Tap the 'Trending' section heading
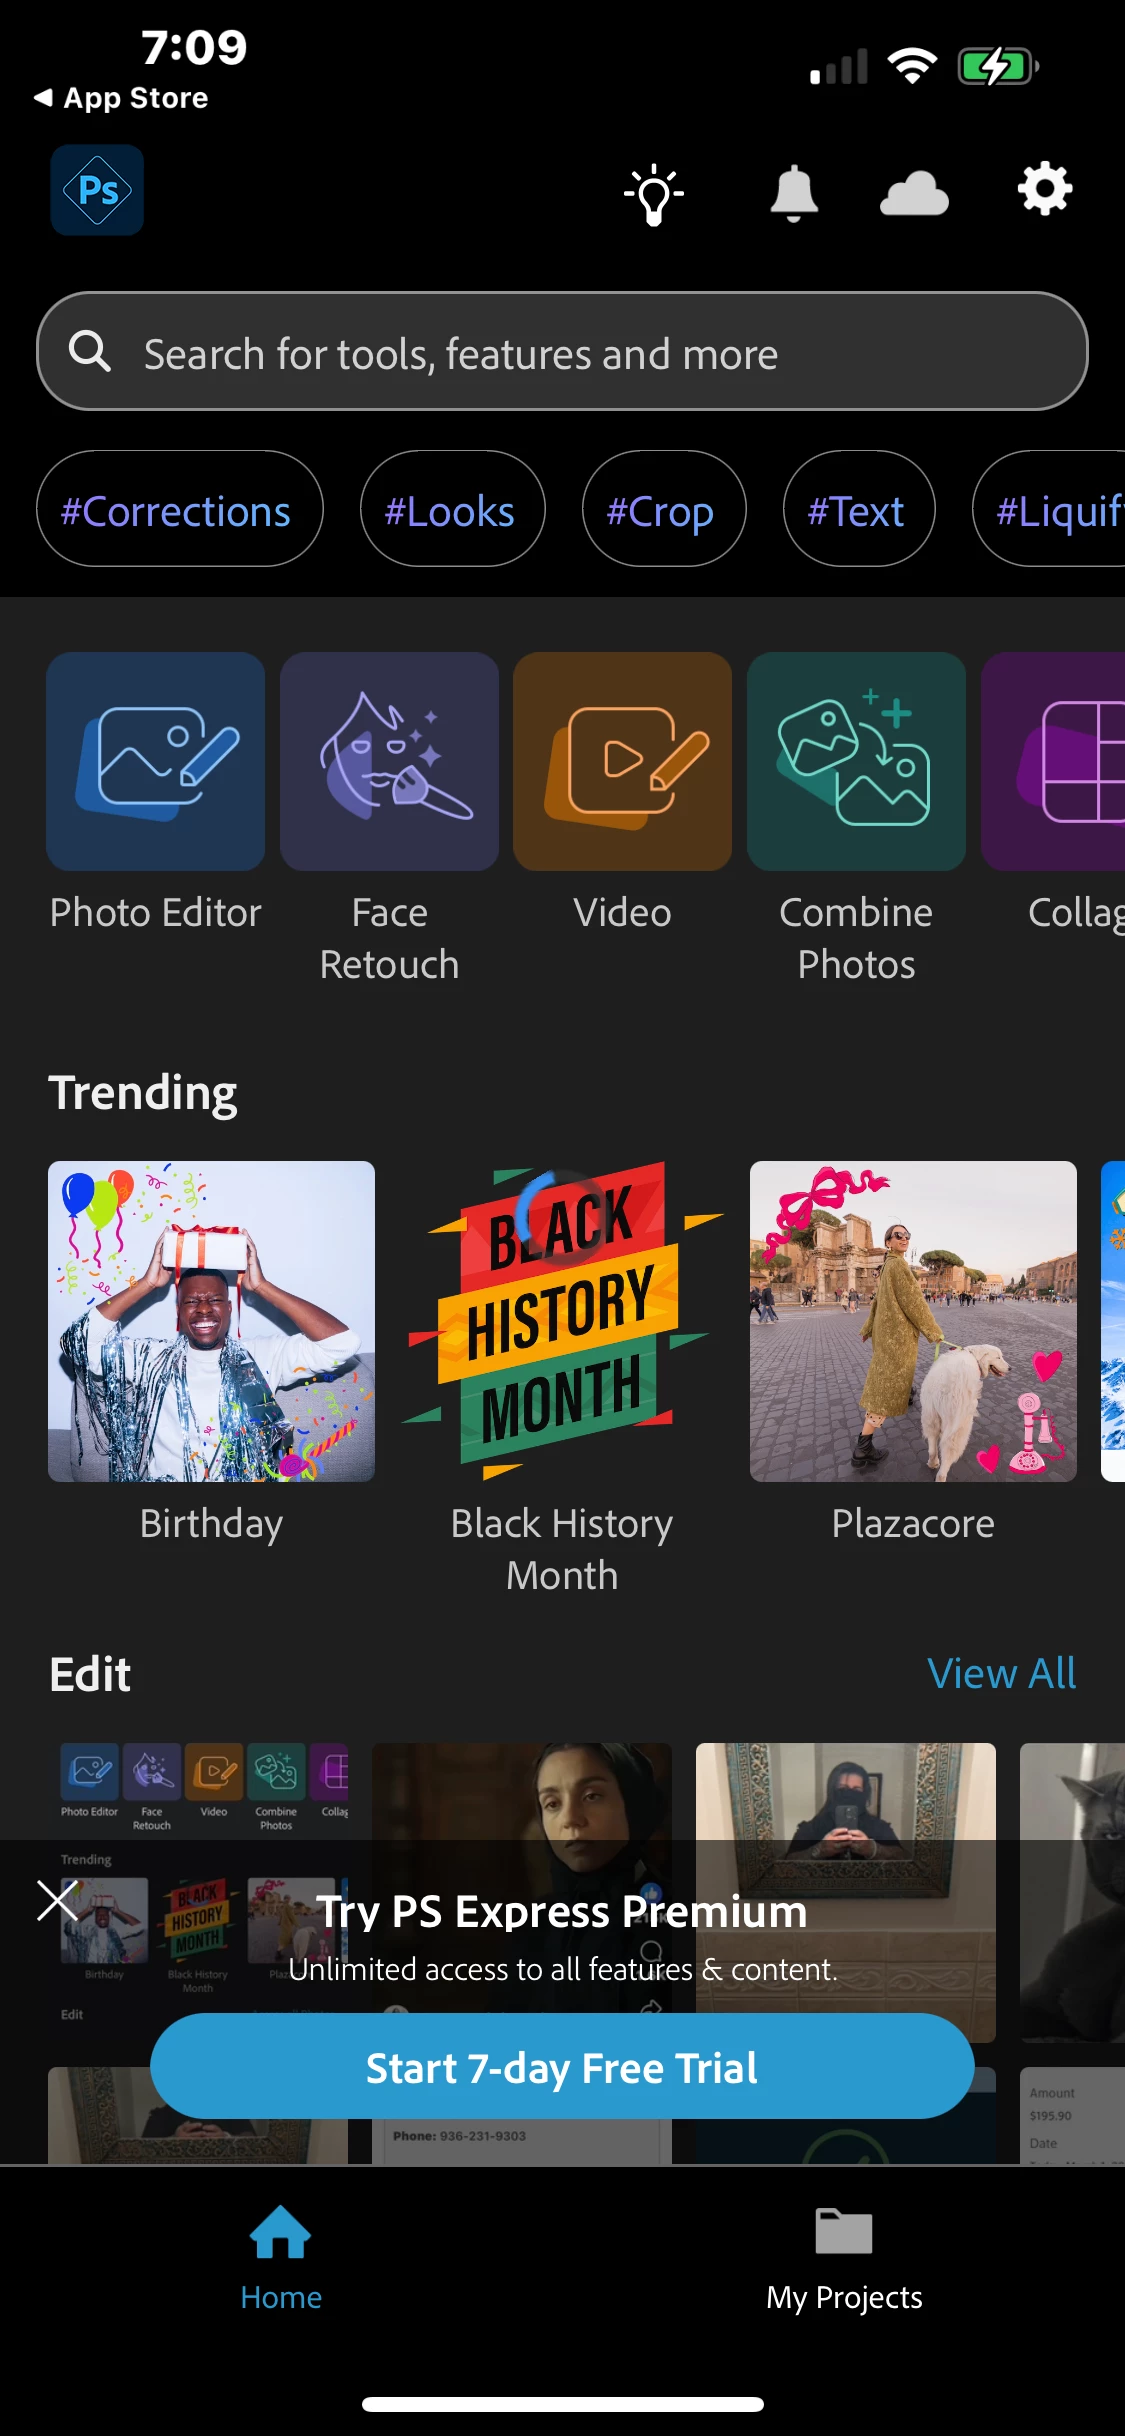Image resolution: width=1125 pixels, height=2436 pixels. 143,1092
